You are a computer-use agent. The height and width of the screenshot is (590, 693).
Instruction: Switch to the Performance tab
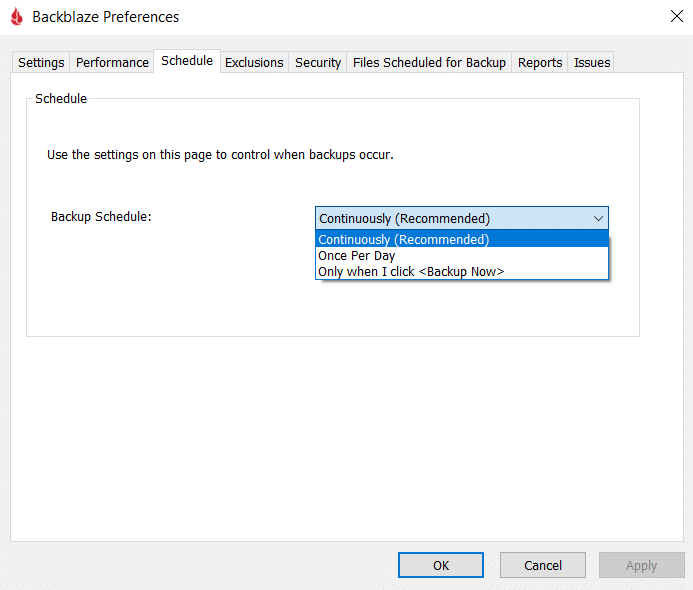[112, 62]
